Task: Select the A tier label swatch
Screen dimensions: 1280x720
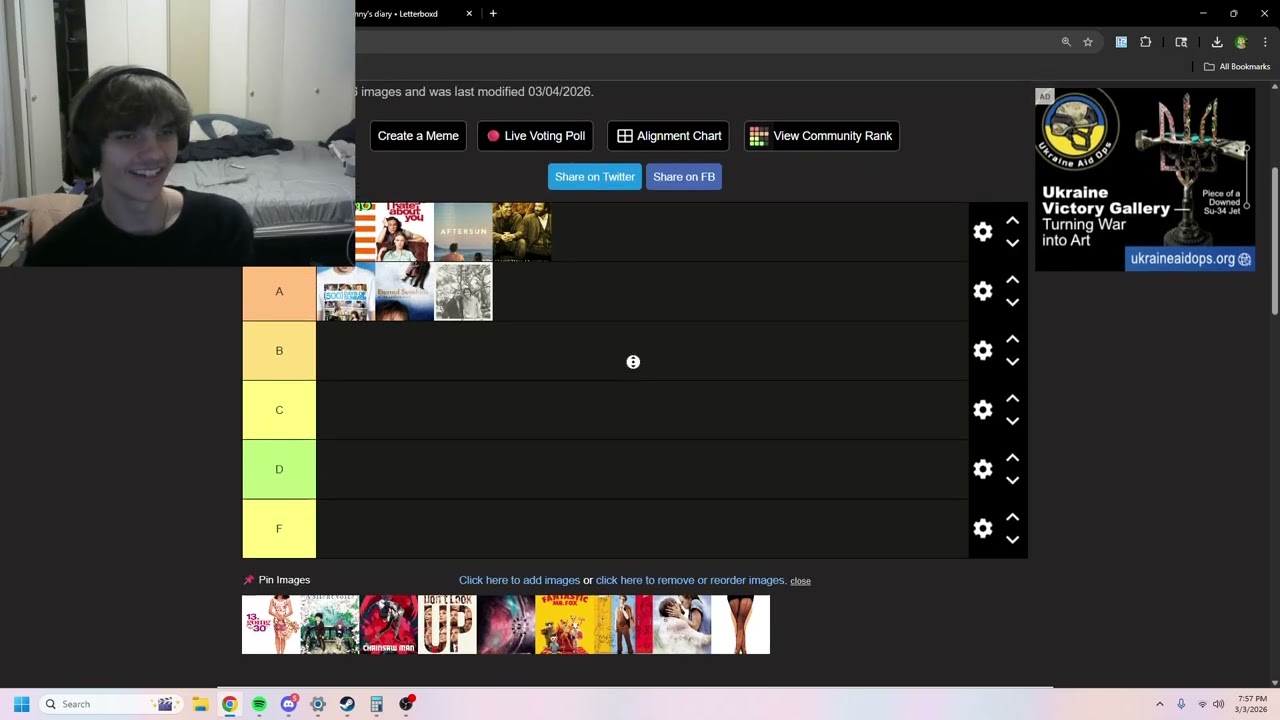Action: (x=279, y=291)
